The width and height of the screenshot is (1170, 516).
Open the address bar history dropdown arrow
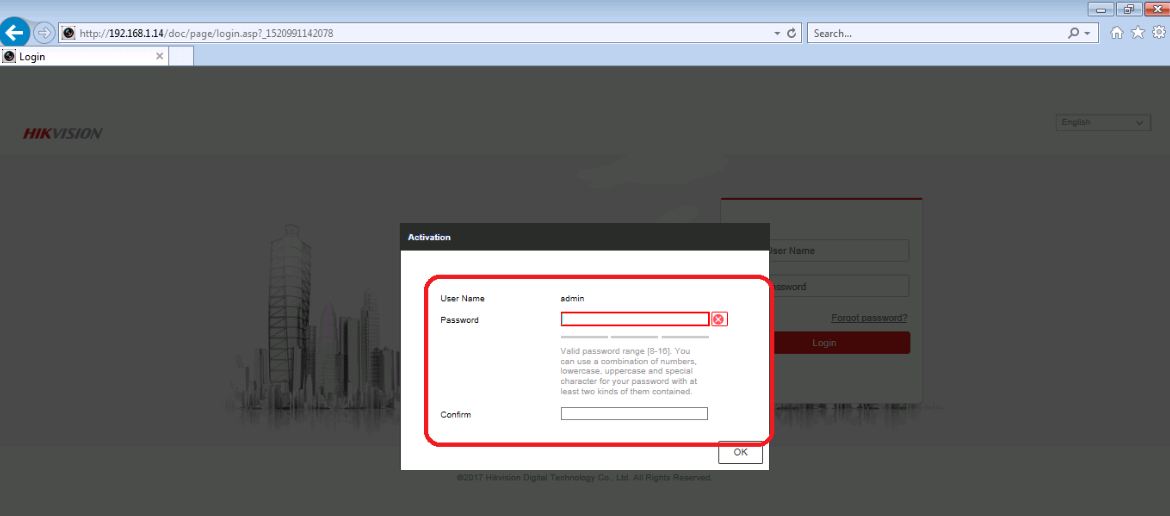point(777,34)
